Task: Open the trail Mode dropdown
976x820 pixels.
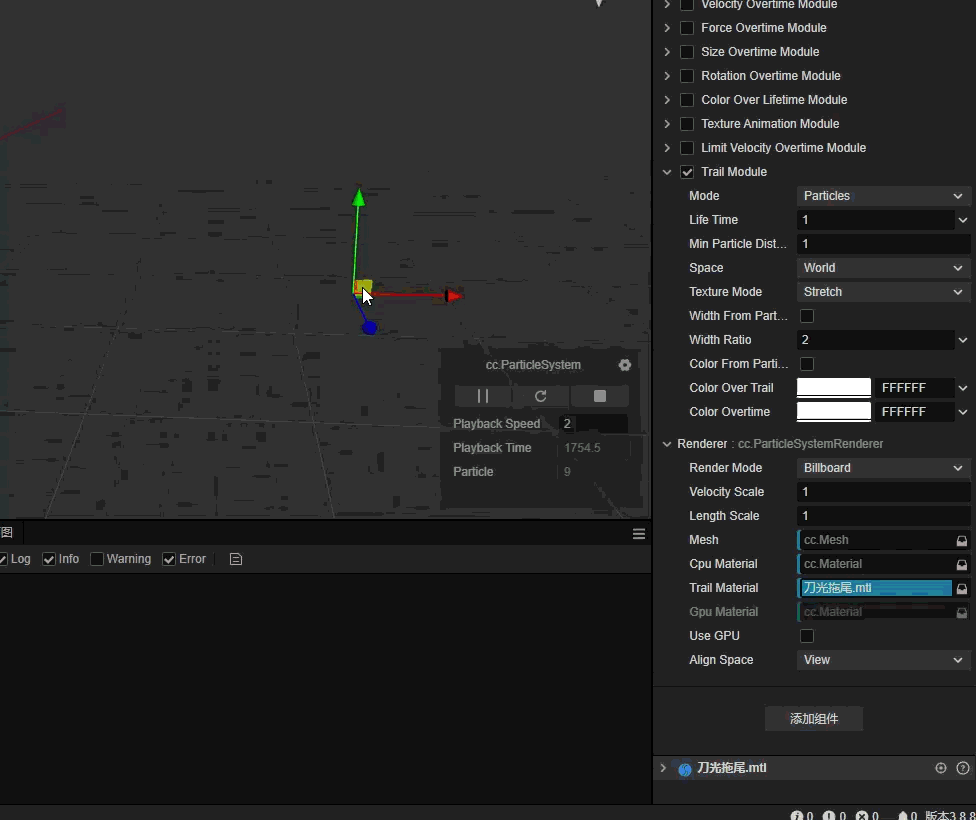Action: pyautogui.click(x=883, y=196)
